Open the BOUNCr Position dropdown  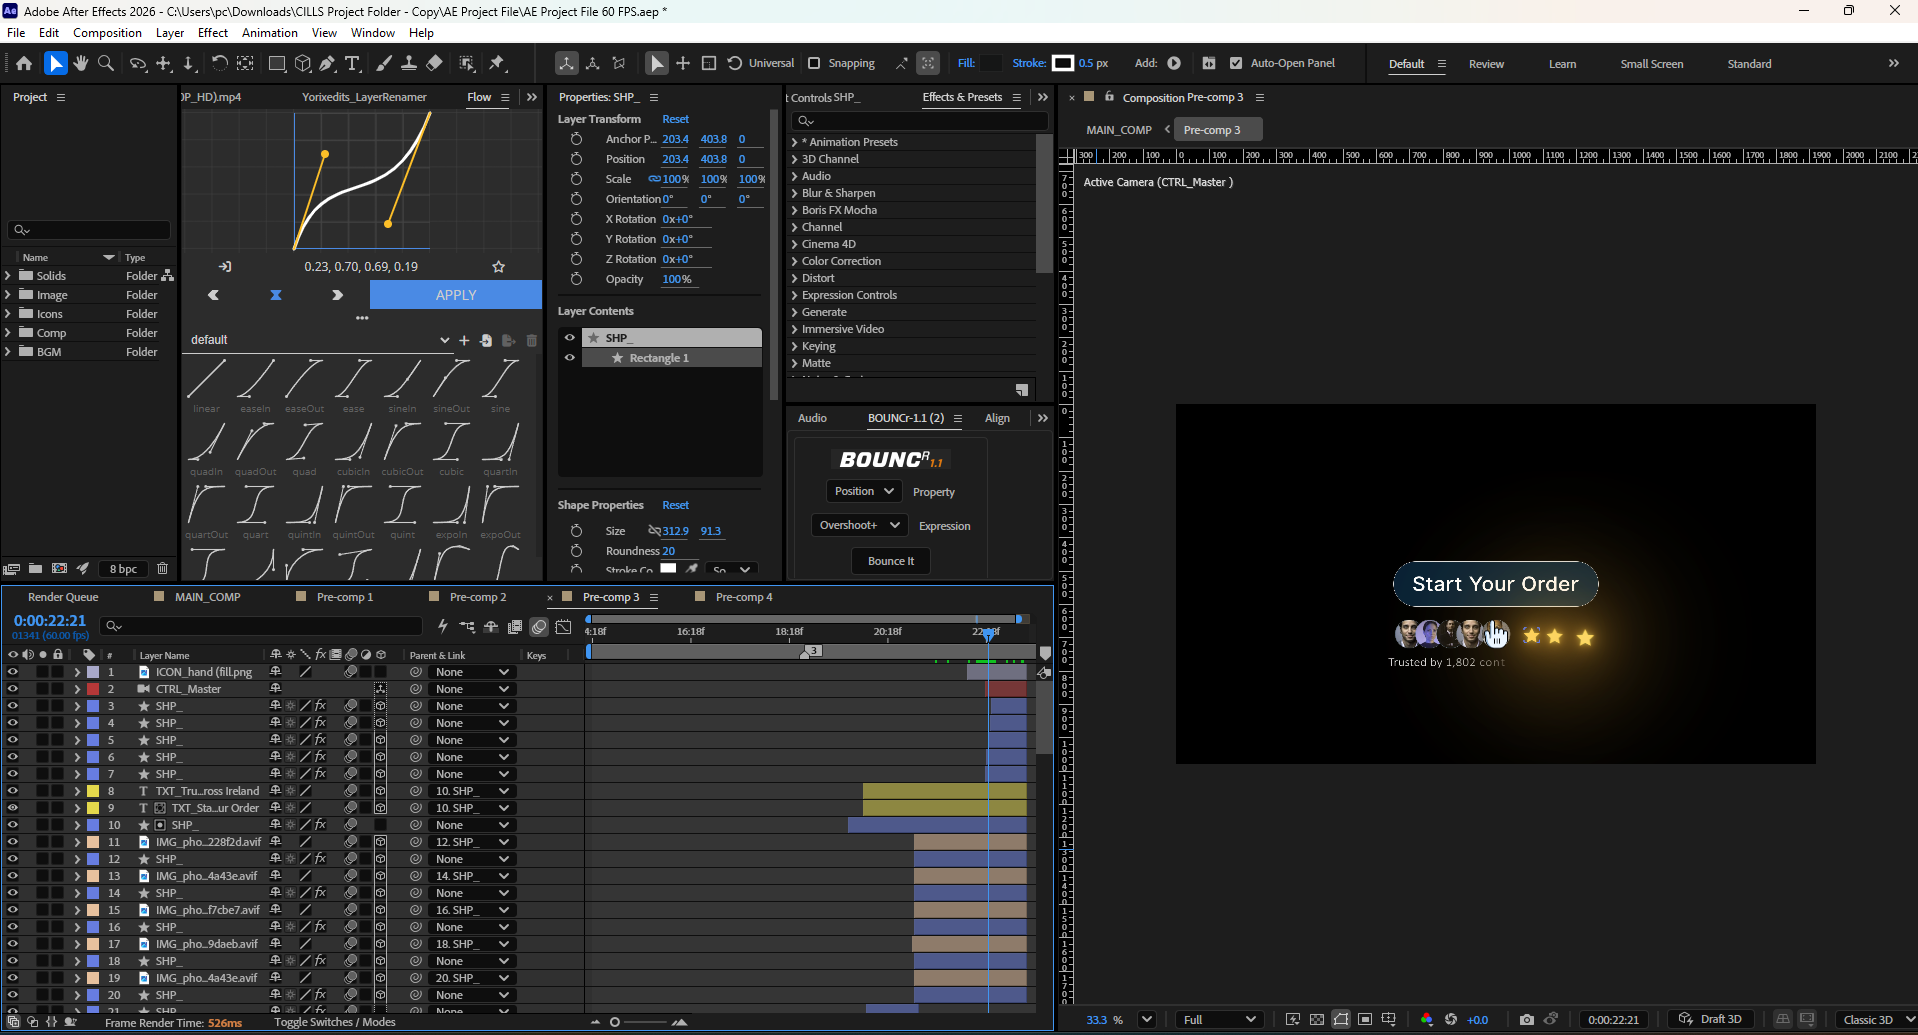coord(864,491)
